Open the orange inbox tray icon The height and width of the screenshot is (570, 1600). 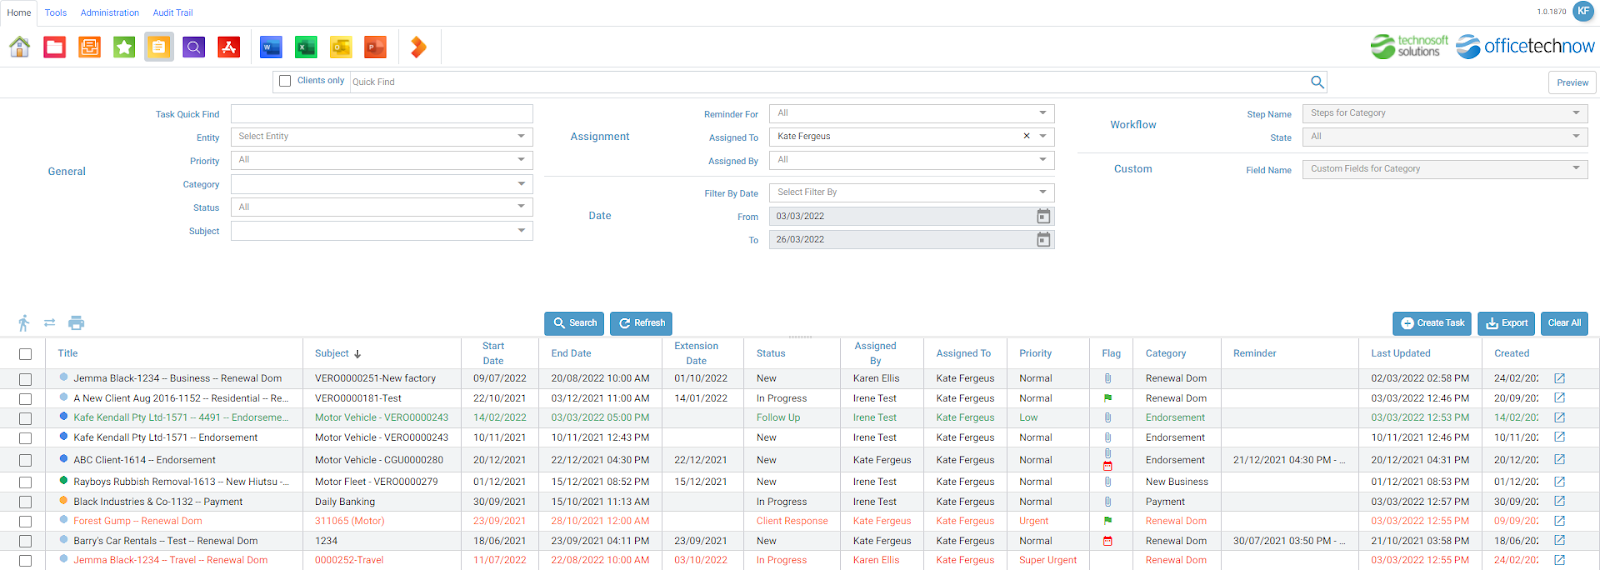[90, 47]
